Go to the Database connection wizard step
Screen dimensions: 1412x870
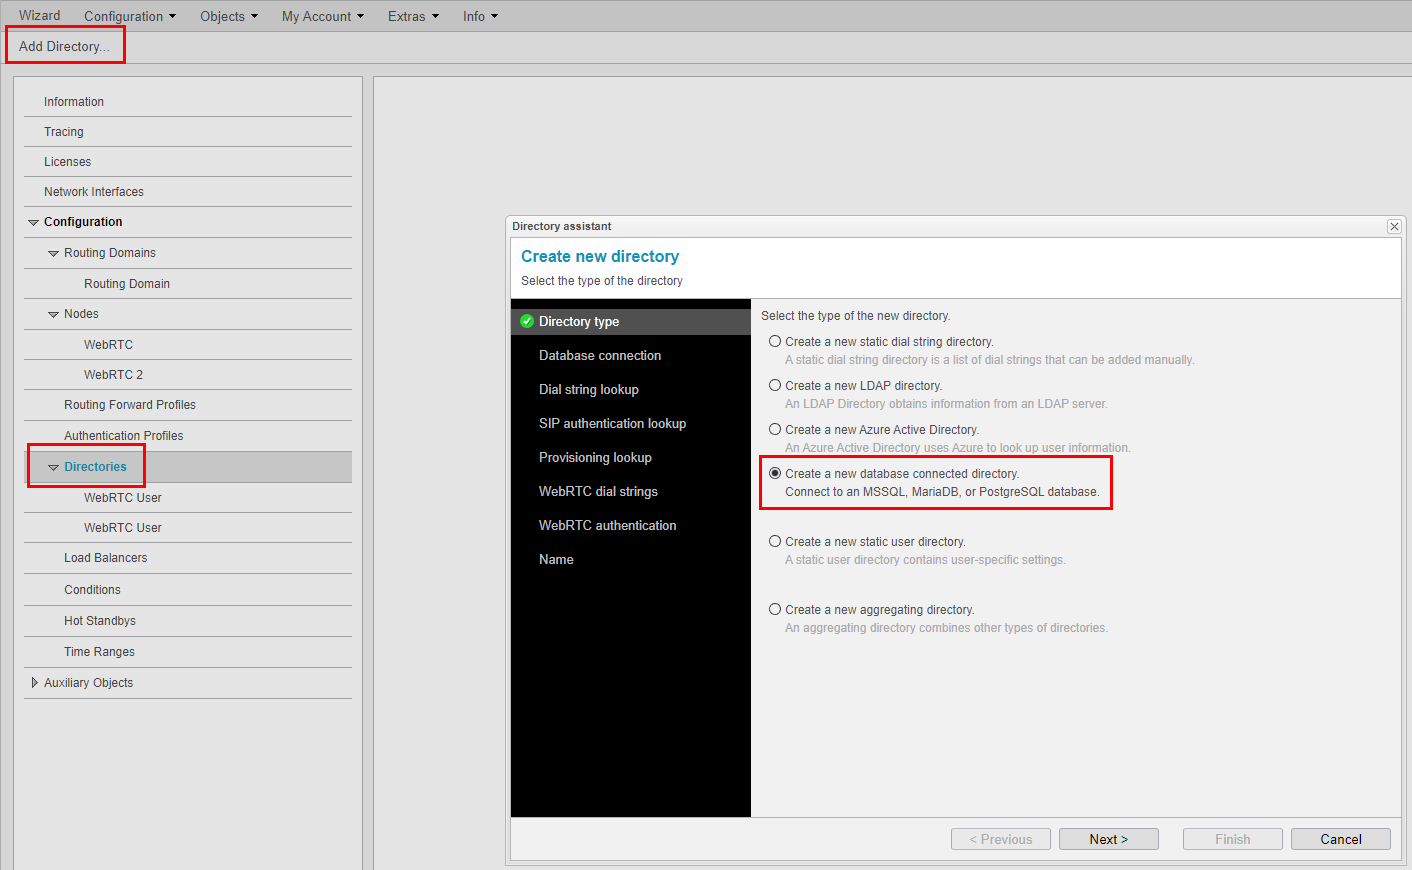pos(600,355)
